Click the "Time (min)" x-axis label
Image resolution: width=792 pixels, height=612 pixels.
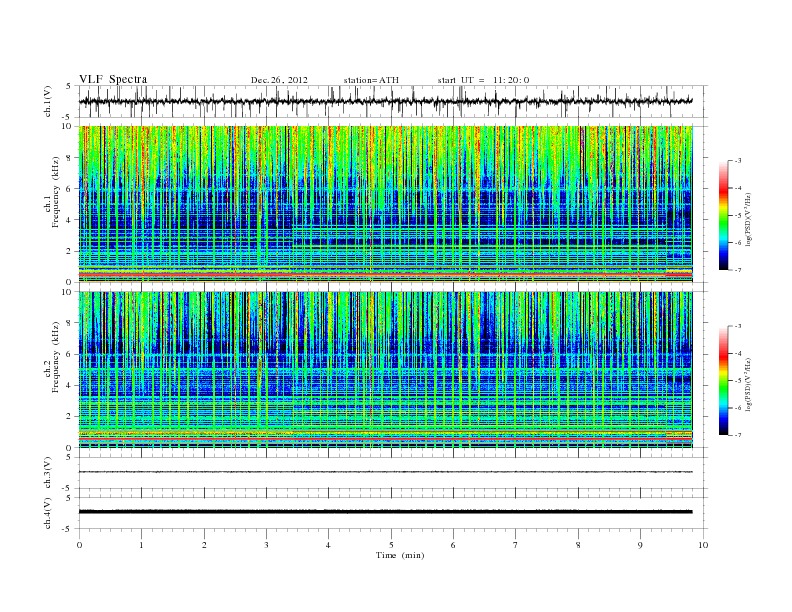[400, 555]
